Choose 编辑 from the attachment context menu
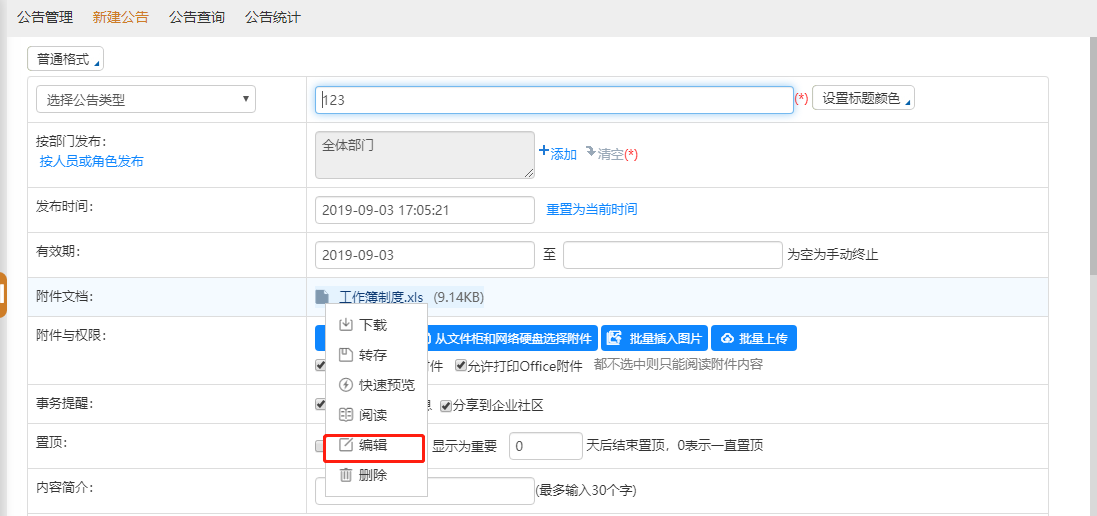The image size is (1097, 516). (374, 446)
